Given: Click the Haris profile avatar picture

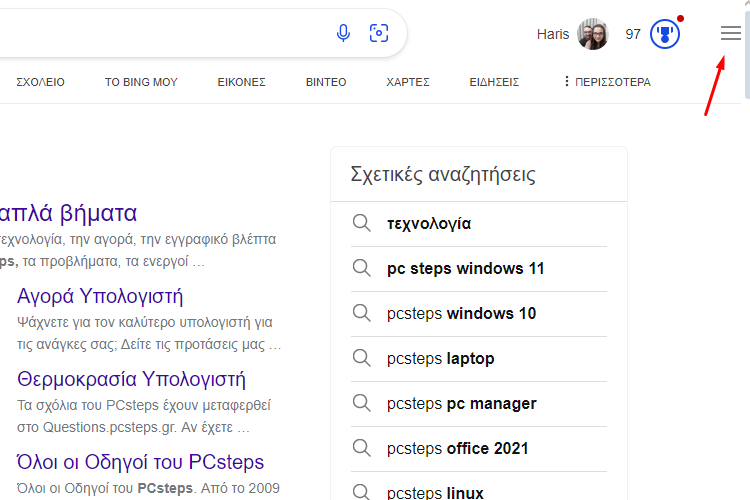Looking at the screenshot, I should tap(593, 34).
